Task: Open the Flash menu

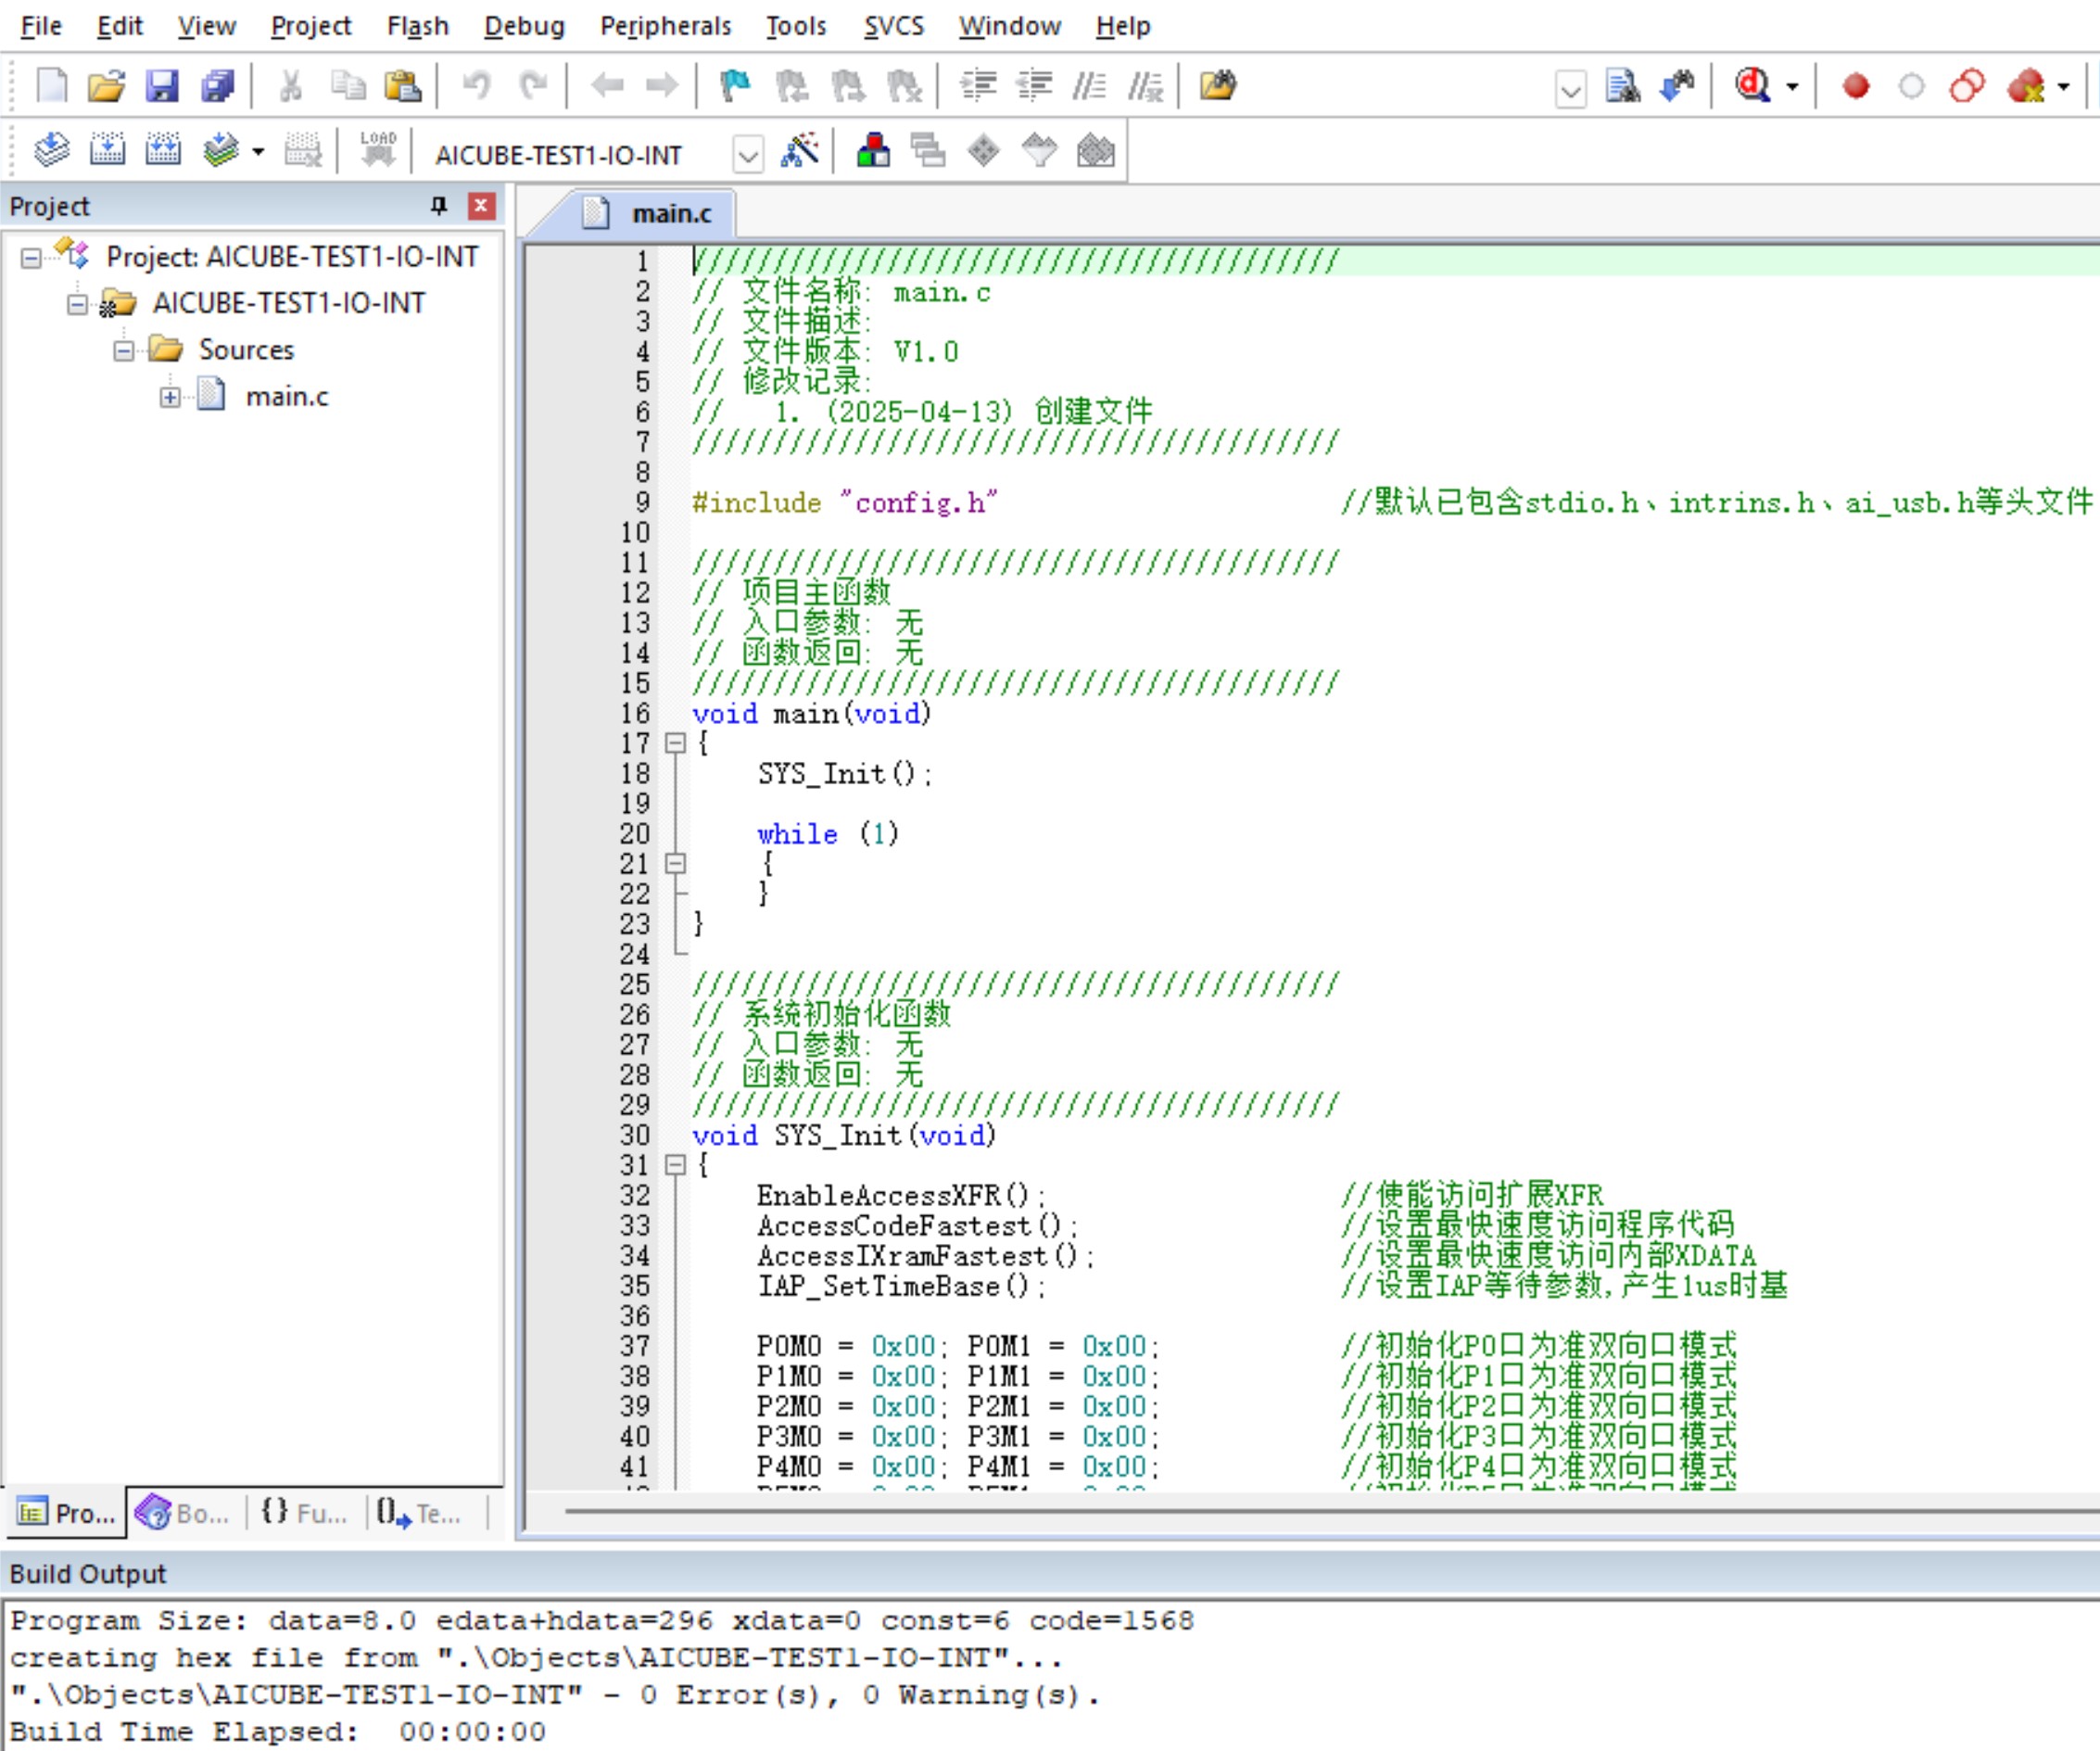Action: click(x=417, y=26)
